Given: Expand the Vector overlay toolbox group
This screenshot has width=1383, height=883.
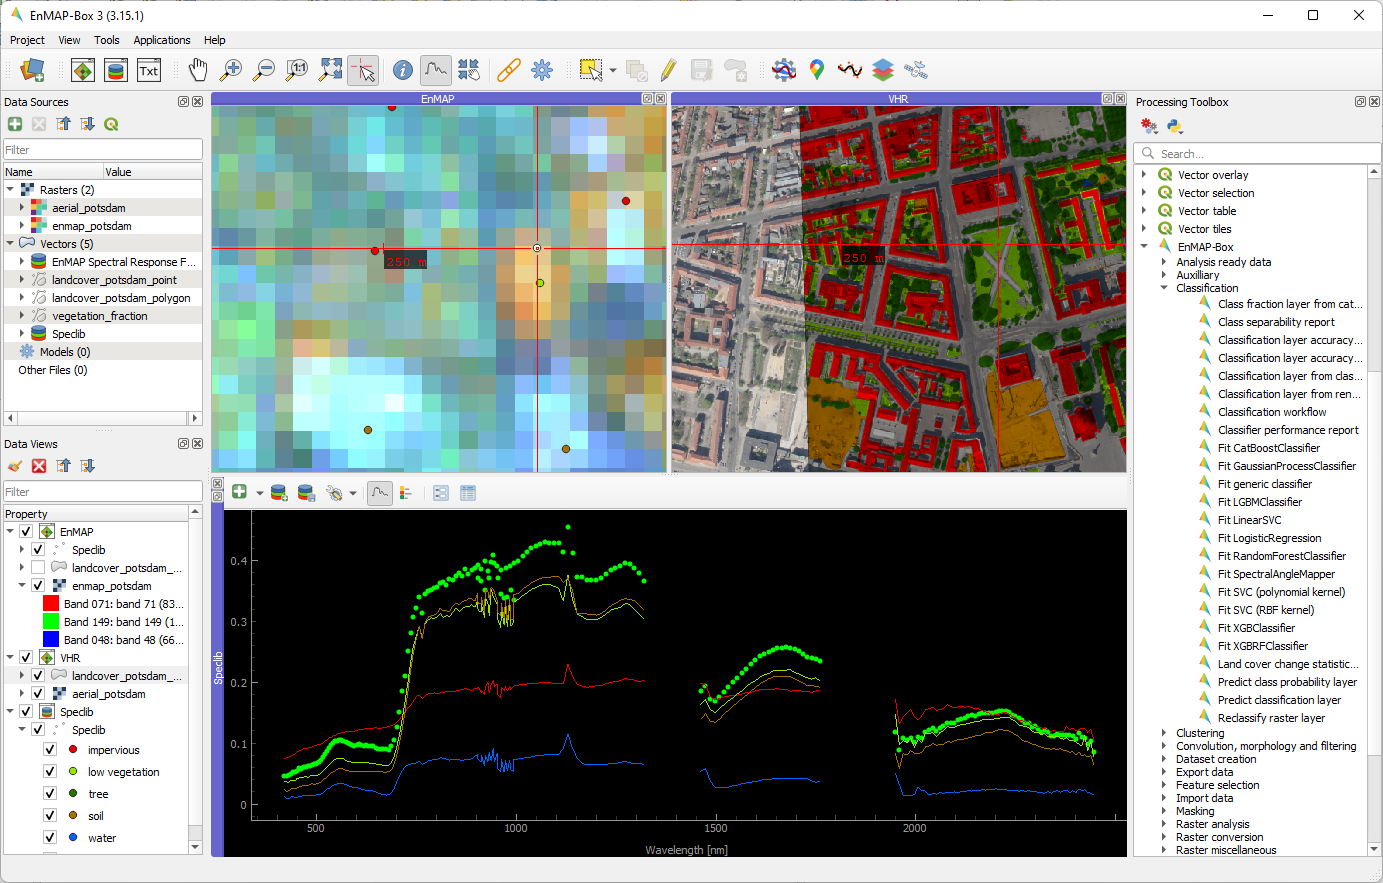Looking at the screenshot, I should (1144, 175).
